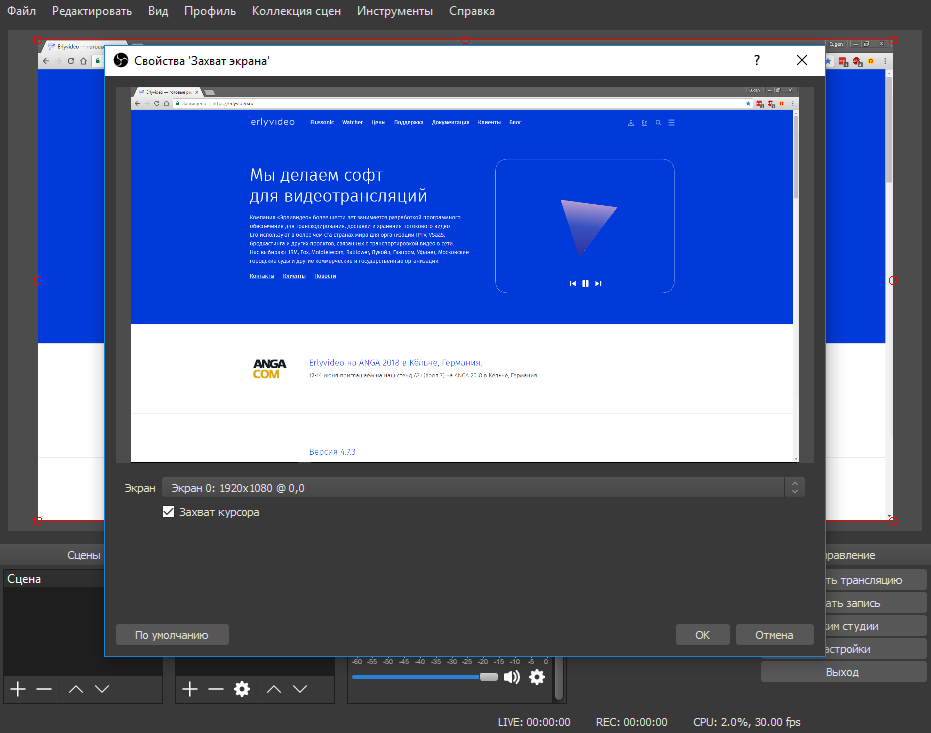The image size is (931, 733).
Task: Toggle the Захват курсора checkbox
Action: (x=169, y=512)
